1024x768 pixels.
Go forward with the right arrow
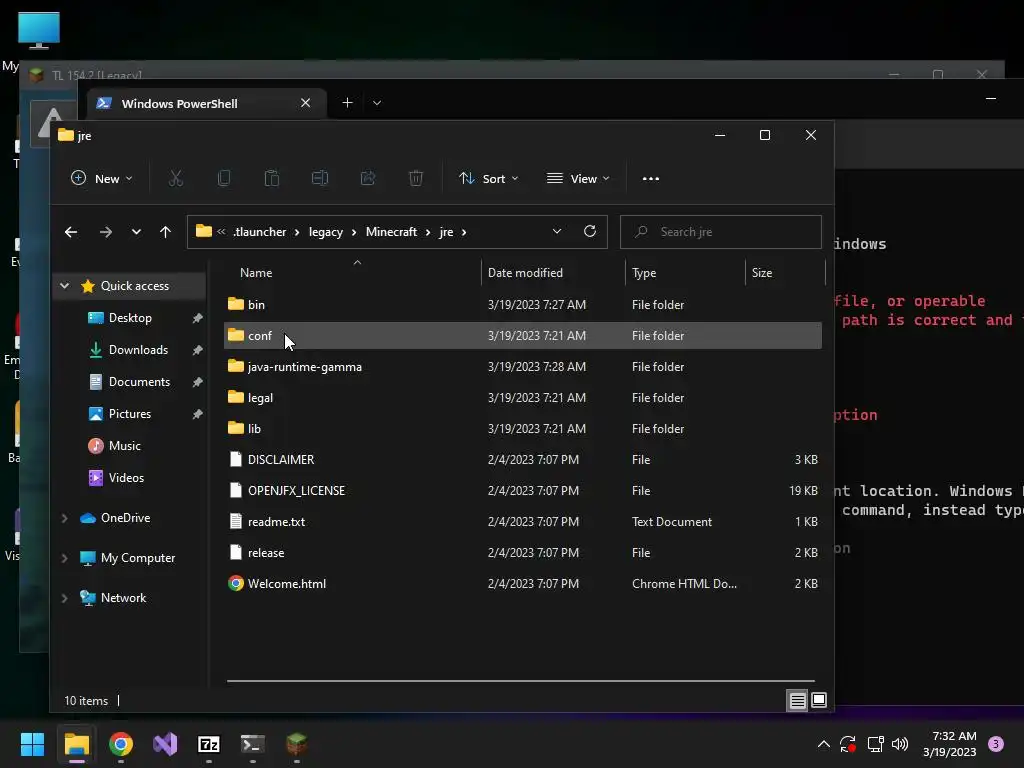pyautogui.click(x=106, y=232)
